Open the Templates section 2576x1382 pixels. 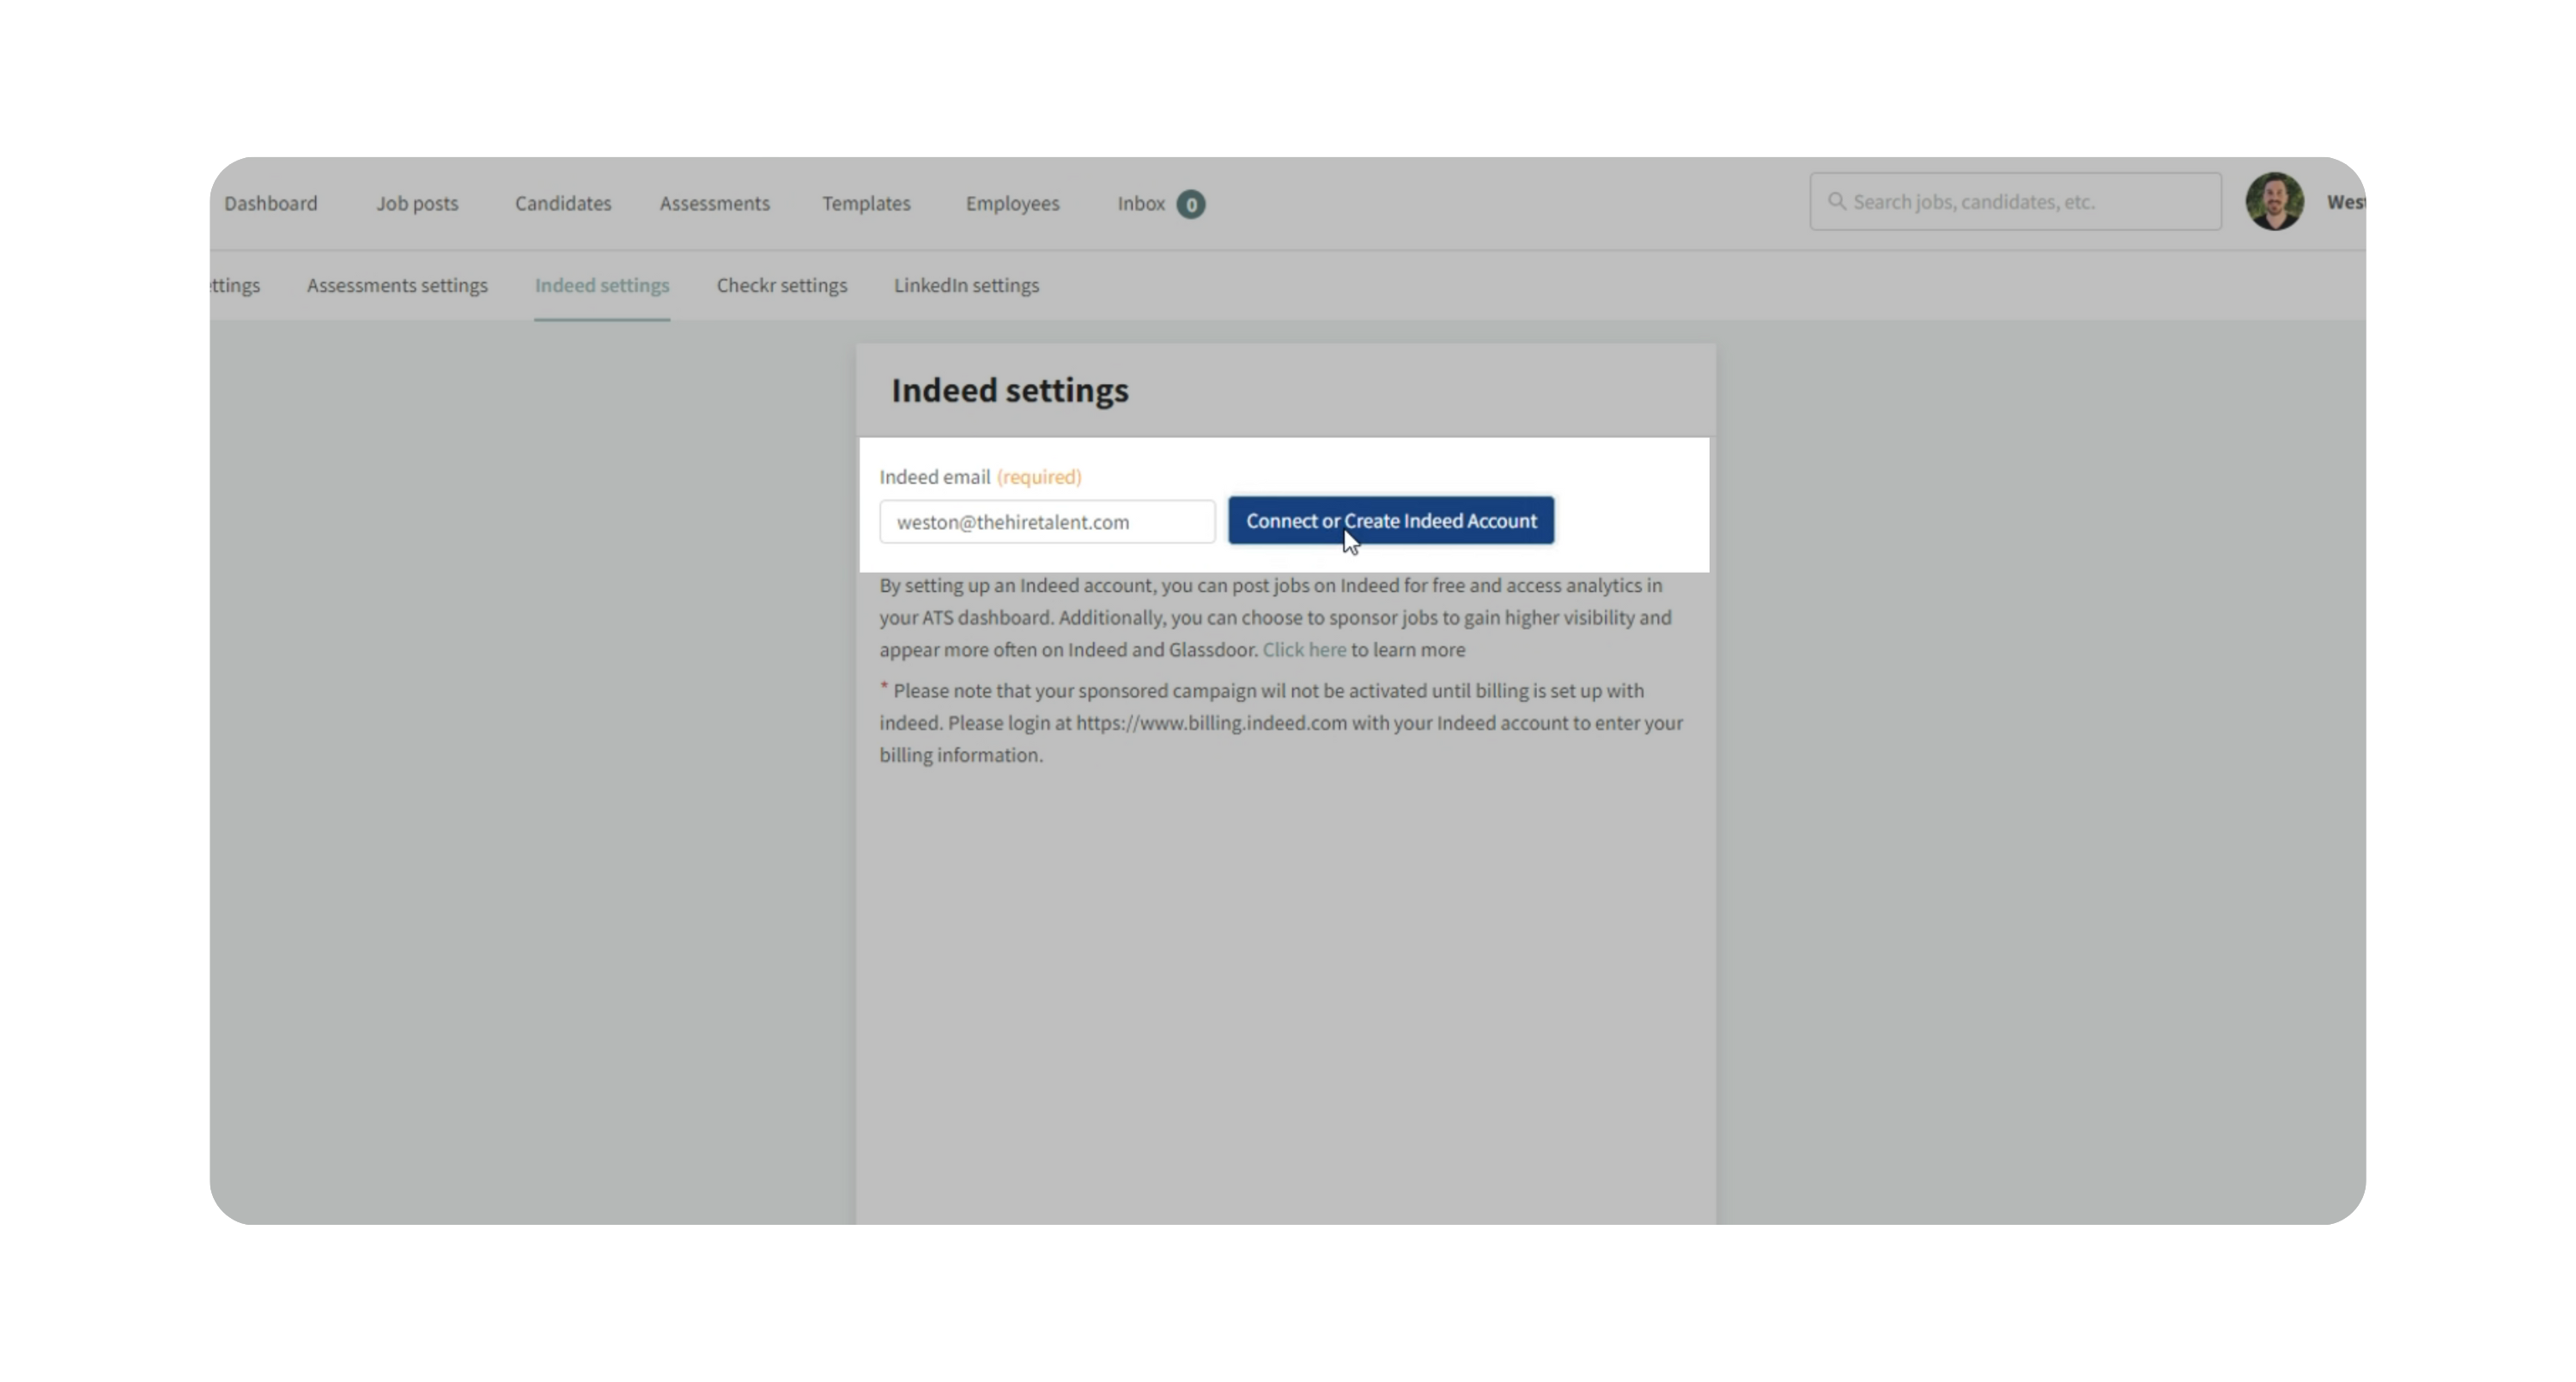866,203
